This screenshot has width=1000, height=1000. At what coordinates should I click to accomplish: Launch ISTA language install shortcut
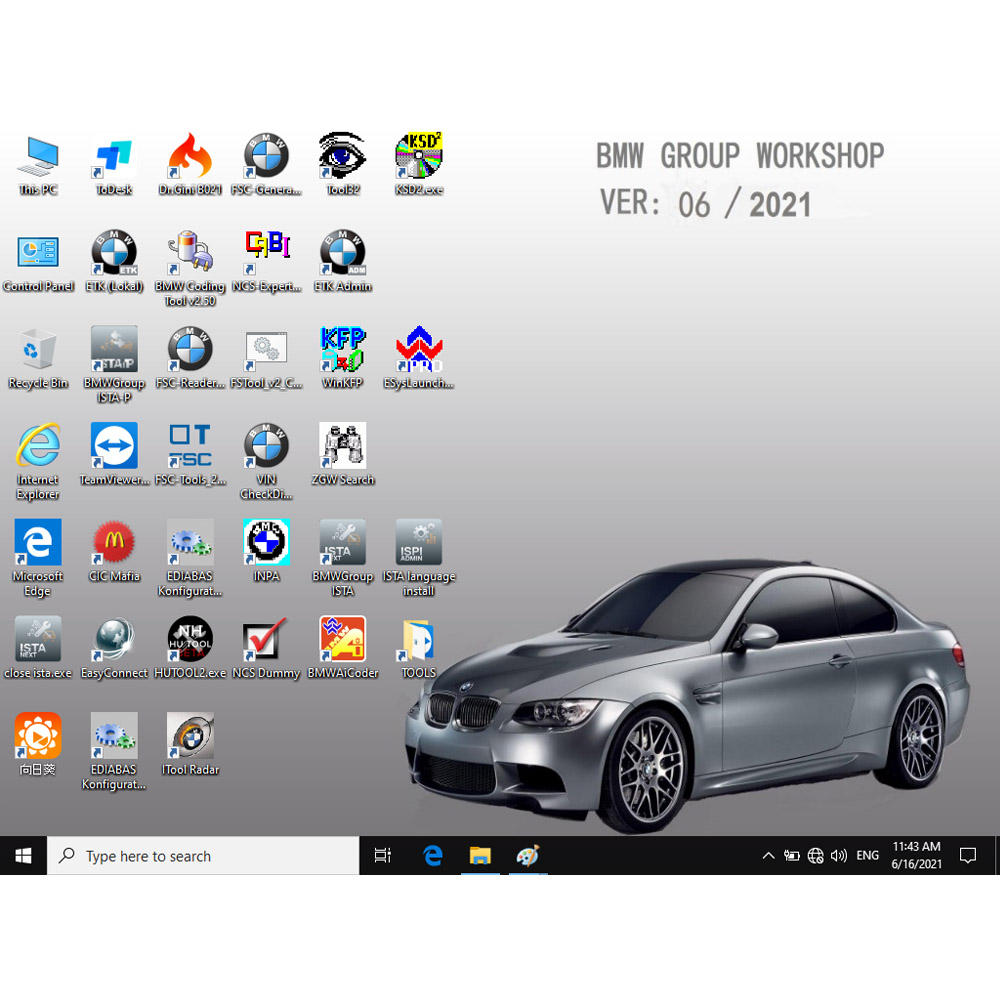pos(419,557)
